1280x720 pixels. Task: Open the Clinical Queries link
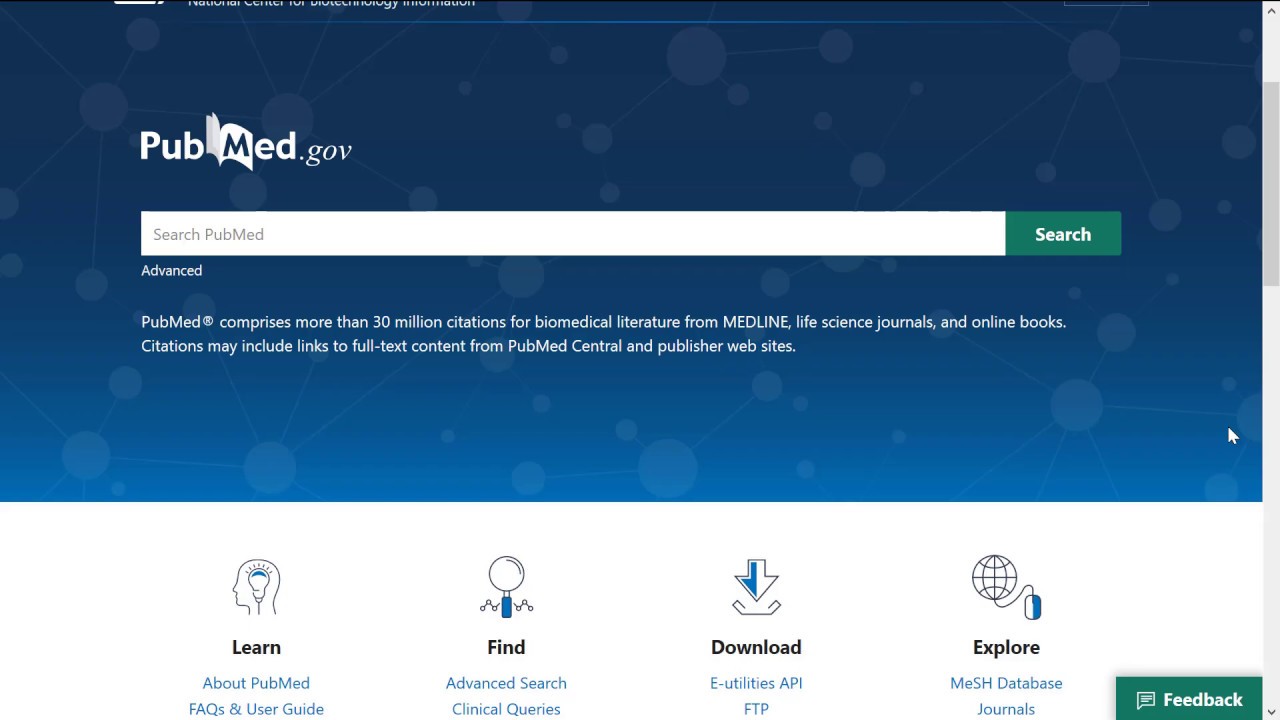coord(506,709)
